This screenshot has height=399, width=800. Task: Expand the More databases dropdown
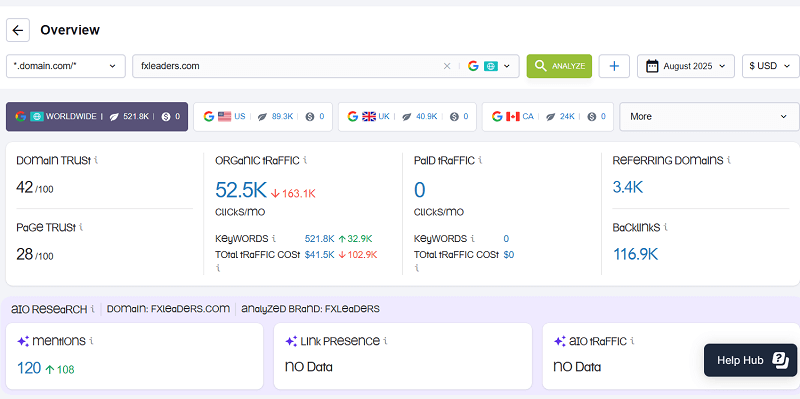709,116
